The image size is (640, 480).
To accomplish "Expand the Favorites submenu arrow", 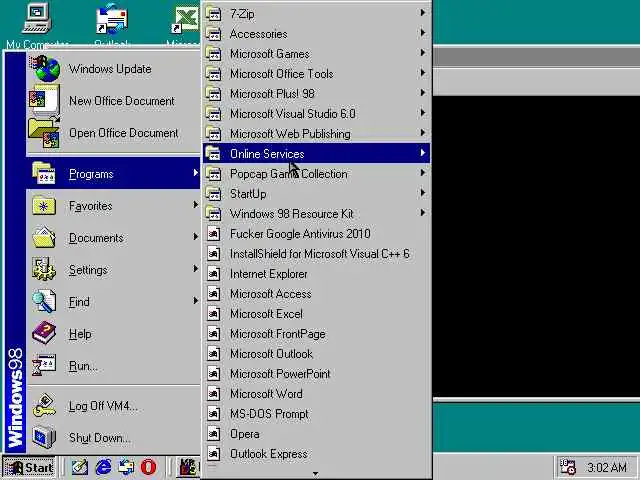I will [x=196, y=205].
